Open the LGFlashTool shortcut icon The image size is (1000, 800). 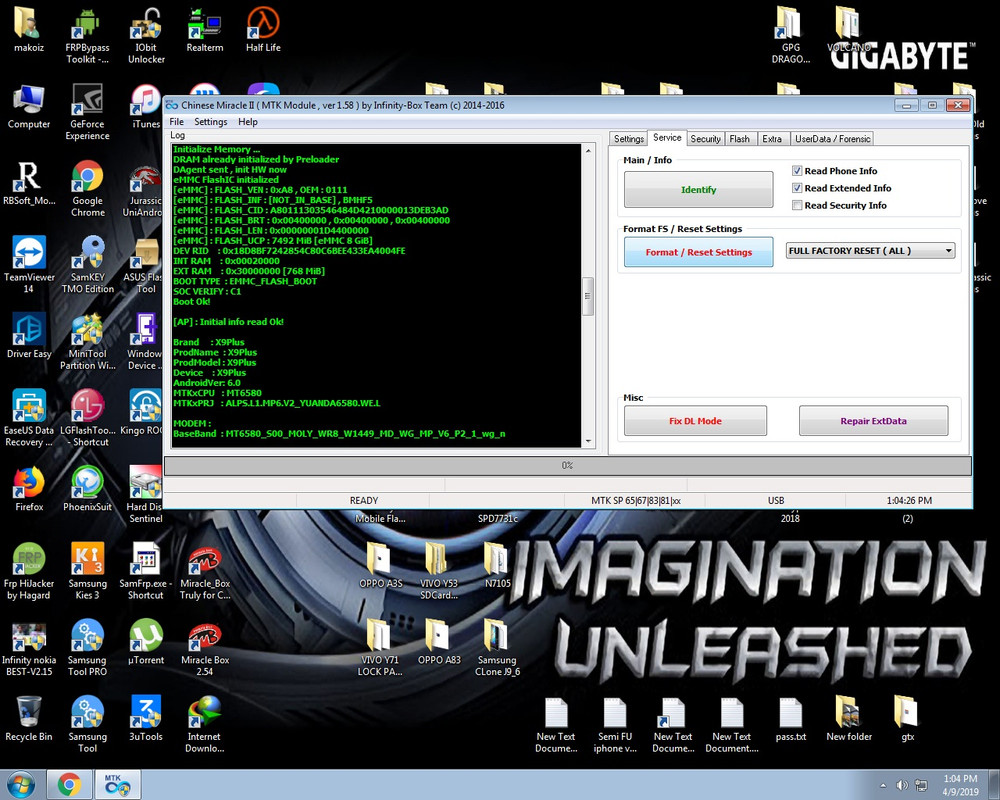coord(87,419)
